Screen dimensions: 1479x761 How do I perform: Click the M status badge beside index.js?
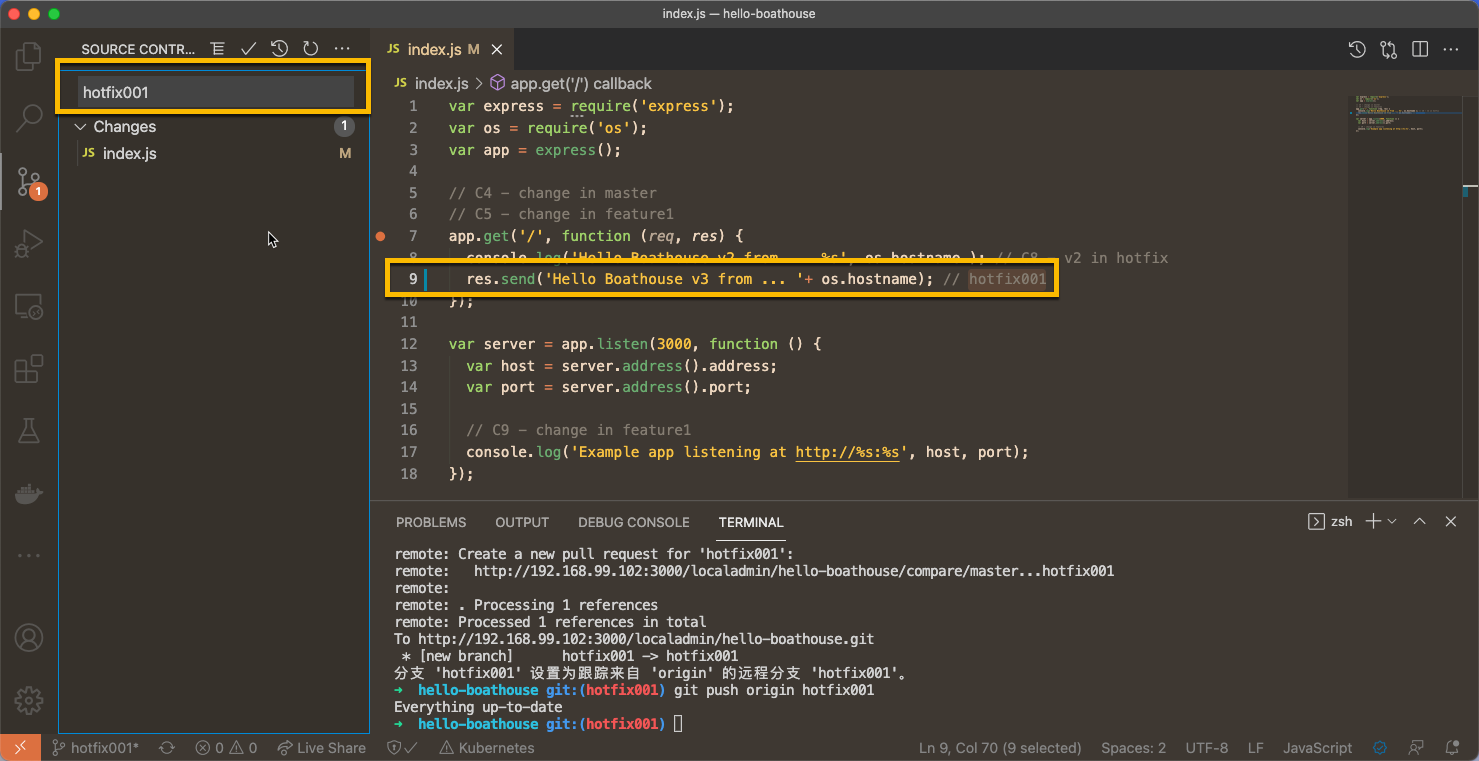pos(345,153)
